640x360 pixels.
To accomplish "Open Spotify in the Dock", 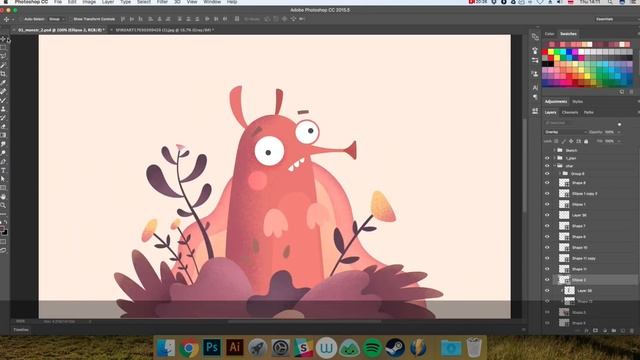I will (372, 348).
